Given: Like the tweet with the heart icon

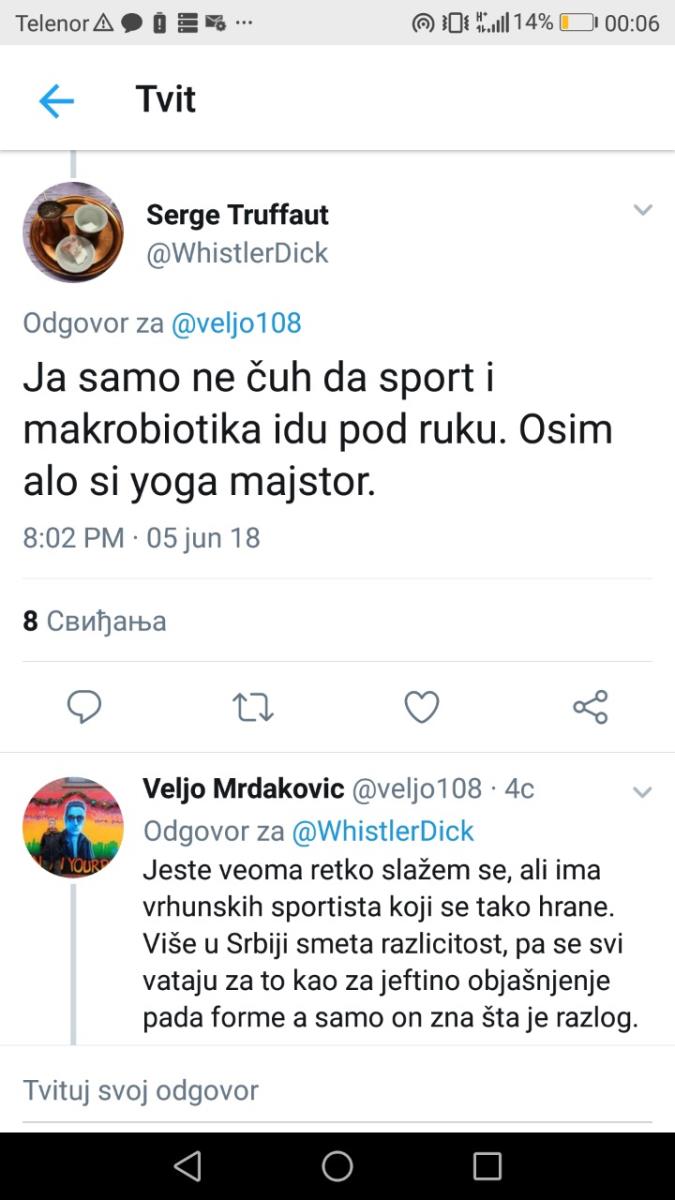Looking at the screenshot, I should 421,707.
